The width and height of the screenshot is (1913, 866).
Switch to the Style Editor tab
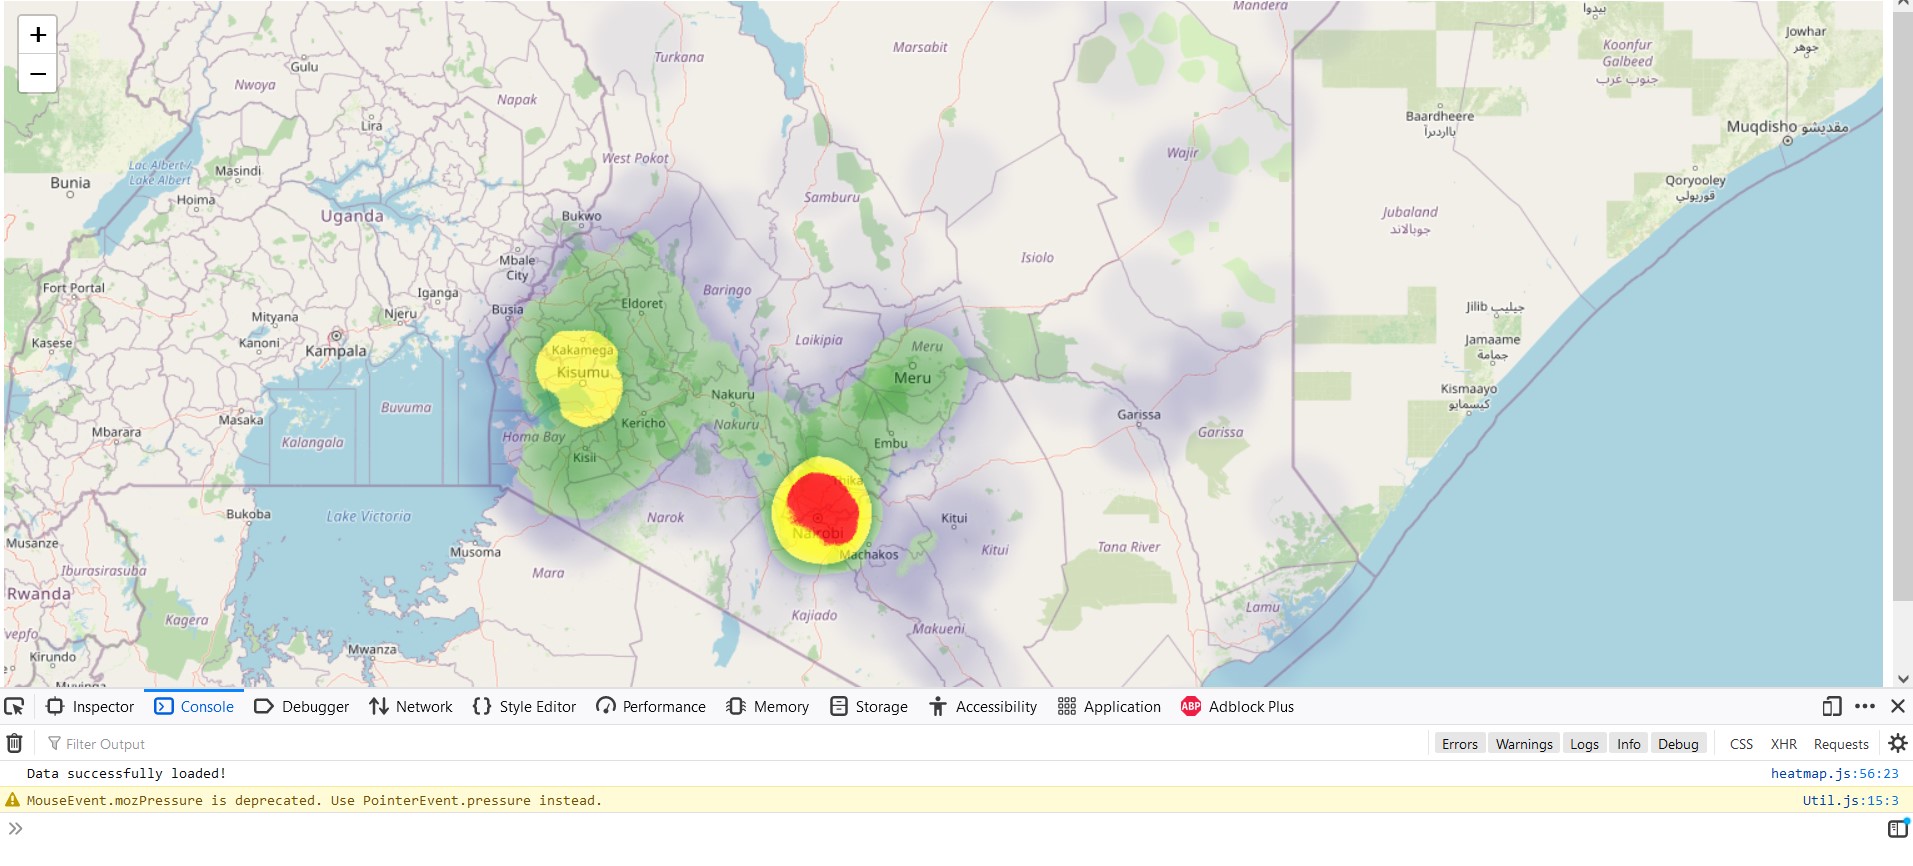click(x=524, y=706)
